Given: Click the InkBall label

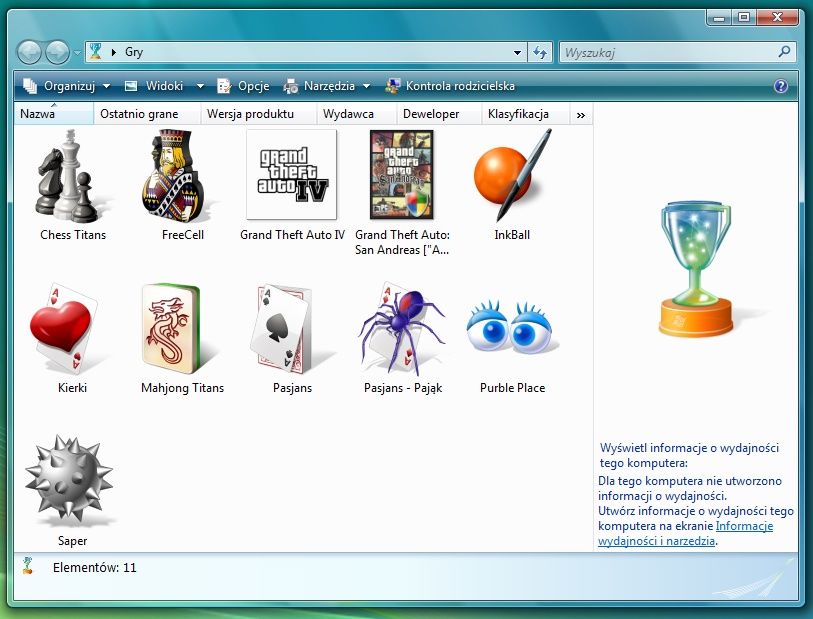Looking at the screenshot, I should click(512, 235).
